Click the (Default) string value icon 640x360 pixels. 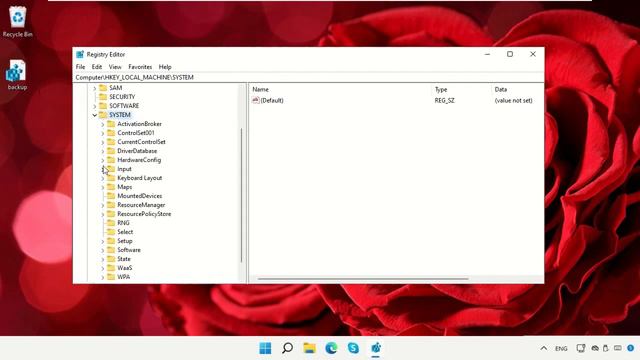(256, 100)
